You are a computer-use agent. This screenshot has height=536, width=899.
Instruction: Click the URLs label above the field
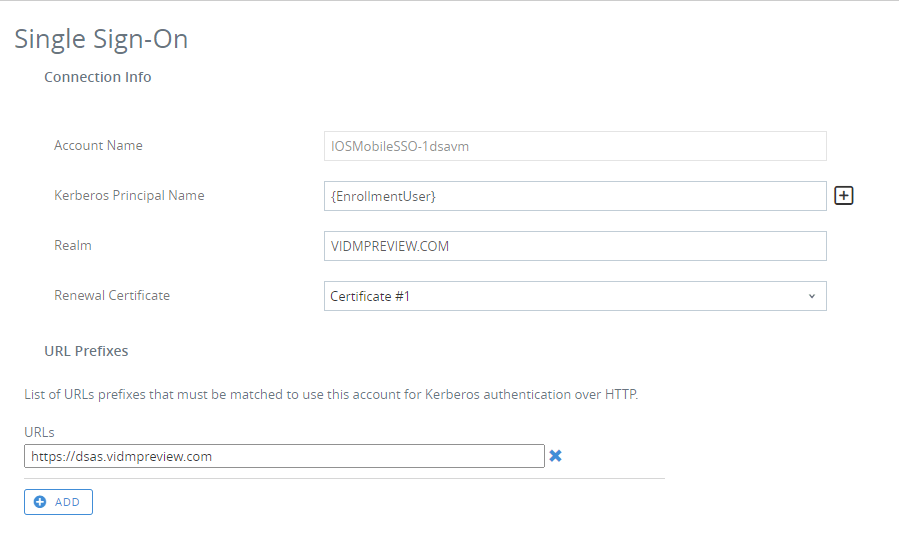[x=40, y=432]
